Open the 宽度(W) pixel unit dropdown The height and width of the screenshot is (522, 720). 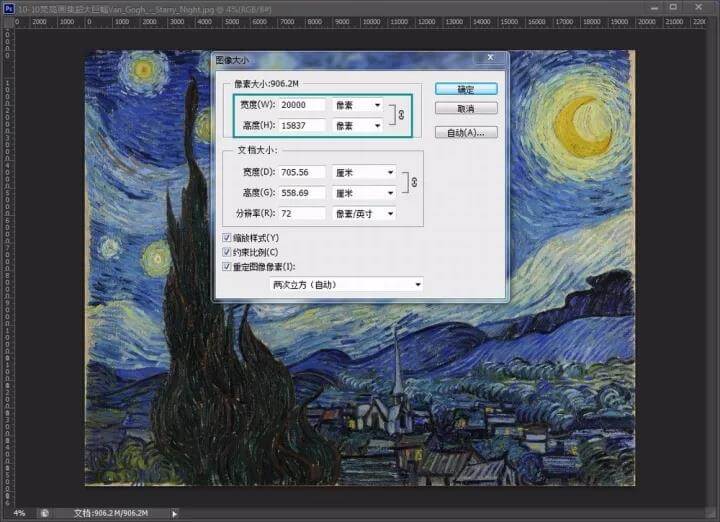358,105
